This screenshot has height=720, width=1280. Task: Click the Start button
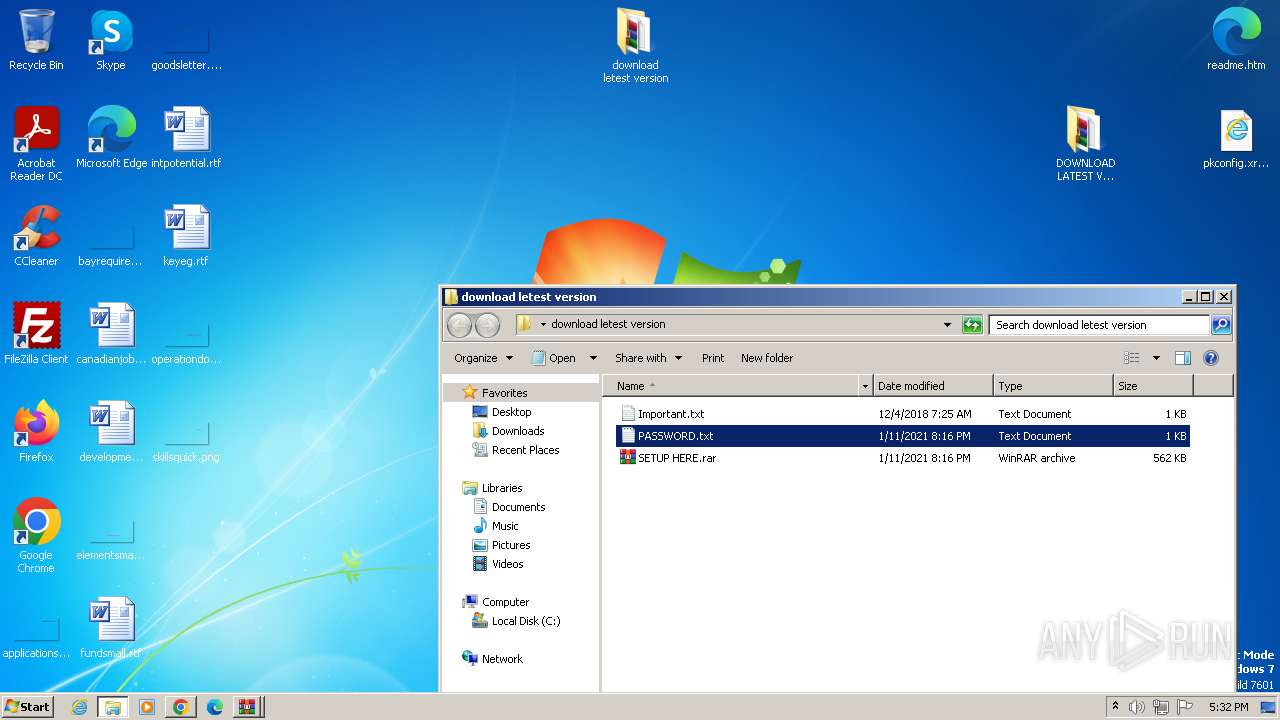tap(28, 707)
